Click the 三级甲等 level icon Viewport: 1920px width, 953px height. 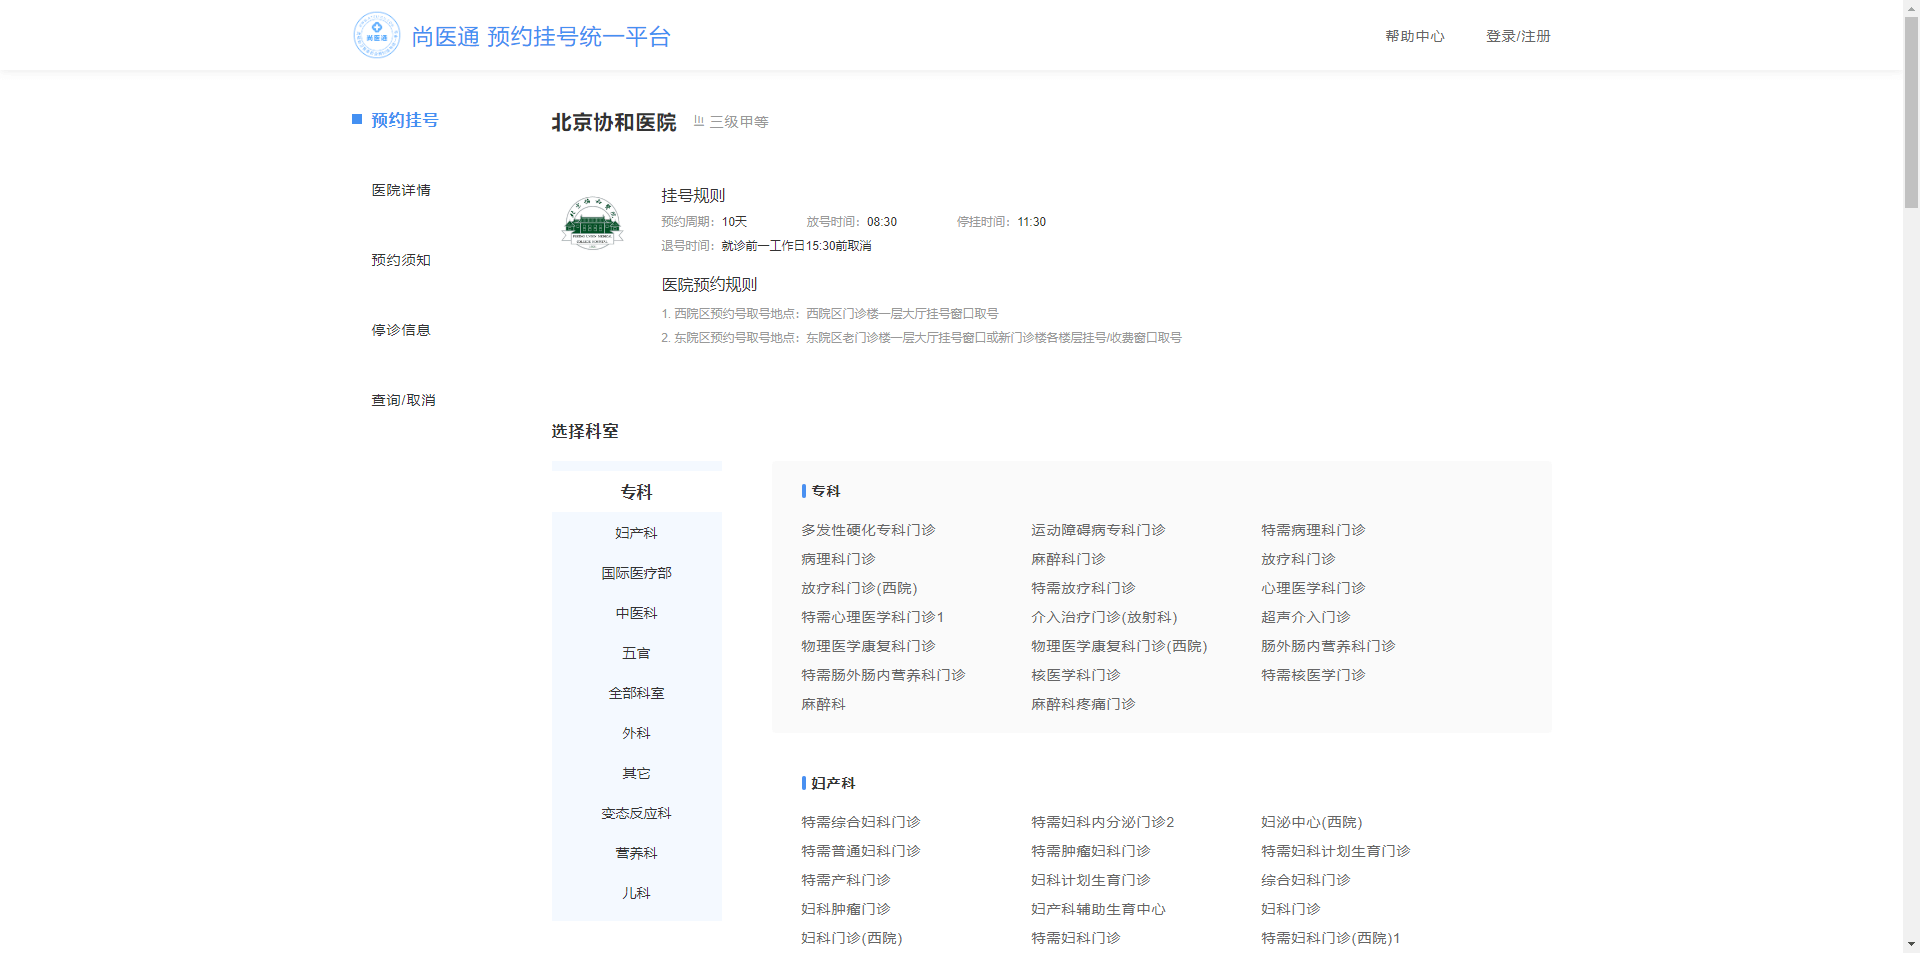point(699,121)
